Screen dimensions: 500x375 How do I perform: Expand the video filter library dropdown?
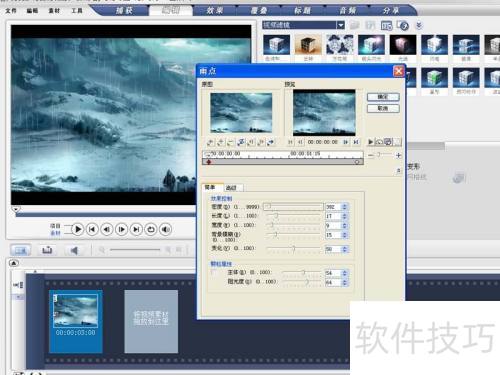[340, 25]
